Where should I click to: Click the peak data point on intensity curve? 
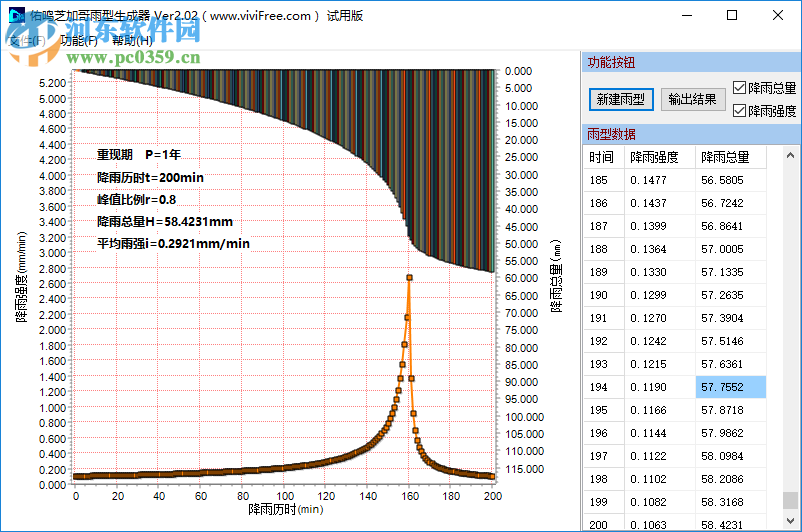tap(409, 278)
